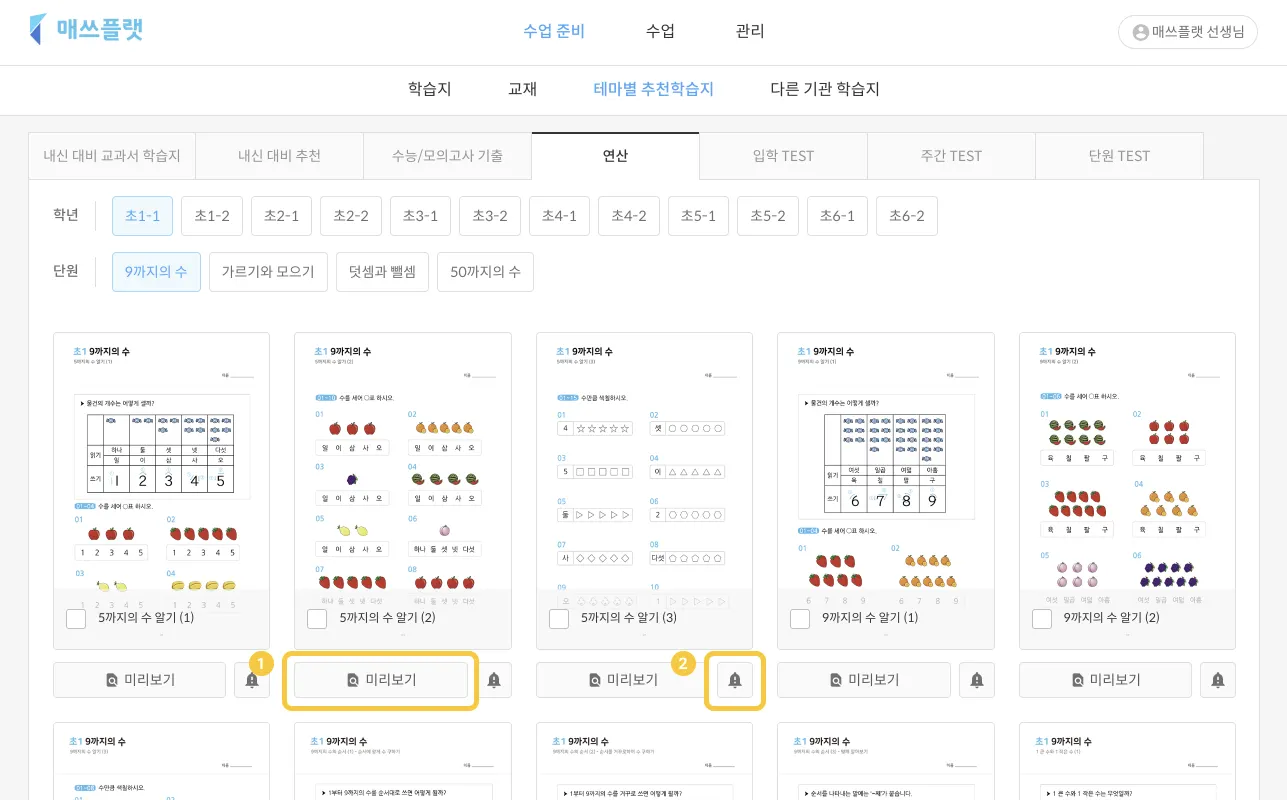Enable the 9까지의 수 알기 (2) checkbox
Viewport: 1287px width, 800px height.
click(x=1042, y=619)
